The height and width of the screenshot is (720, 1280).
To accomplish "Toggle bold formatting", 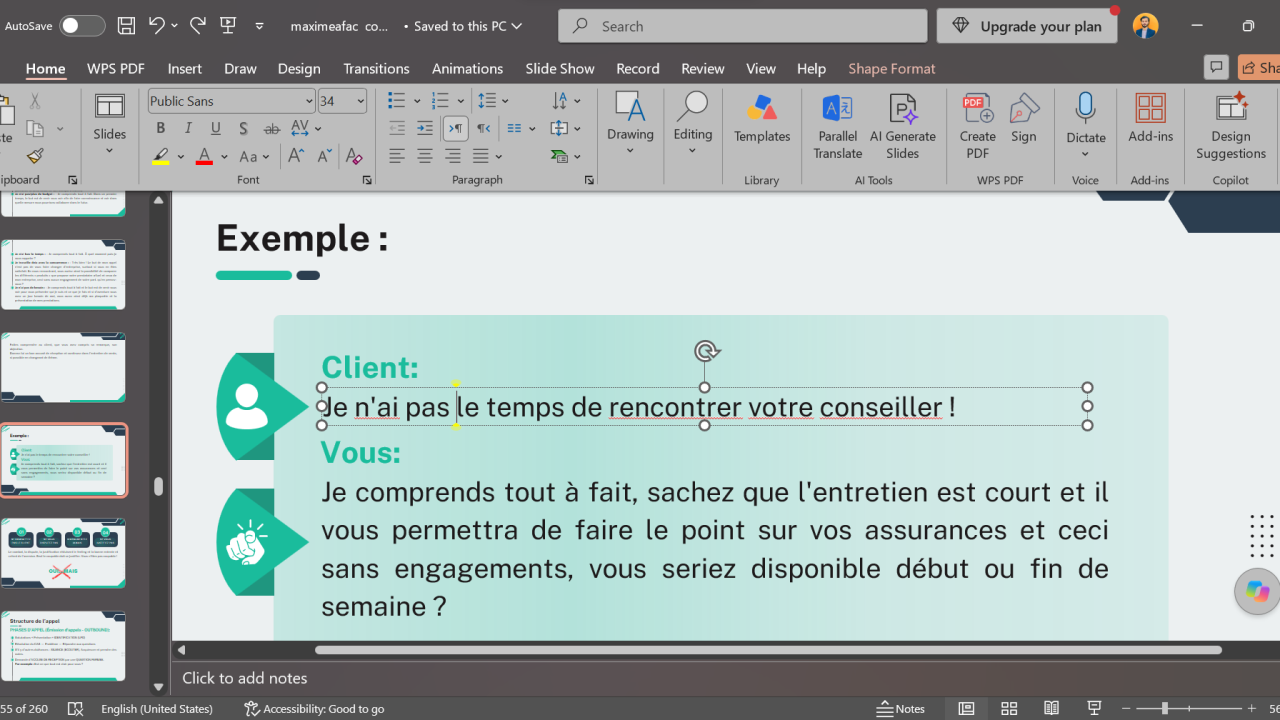I will (x=160, y=128).
